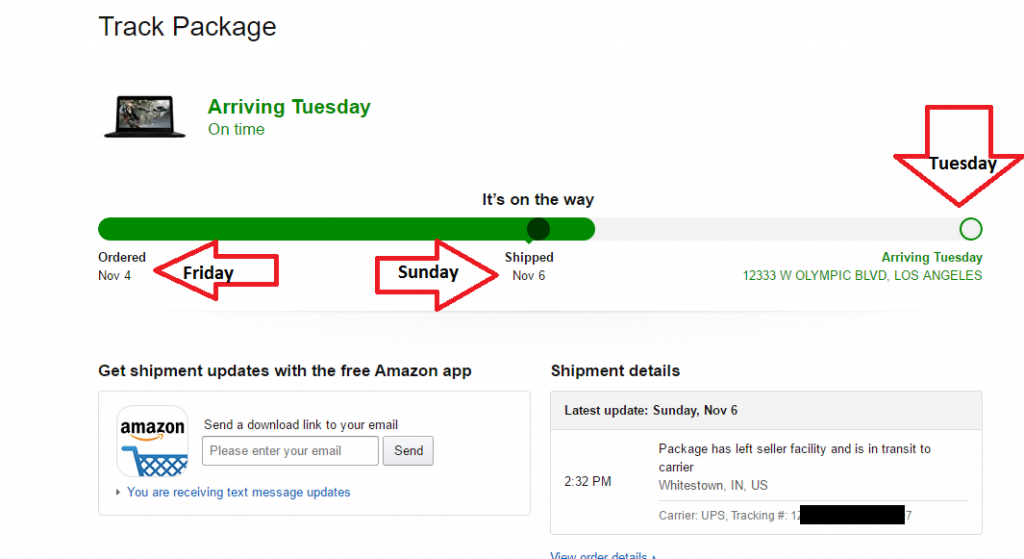
Task: Click the green delivery progress bar
Action: [346, 229]
